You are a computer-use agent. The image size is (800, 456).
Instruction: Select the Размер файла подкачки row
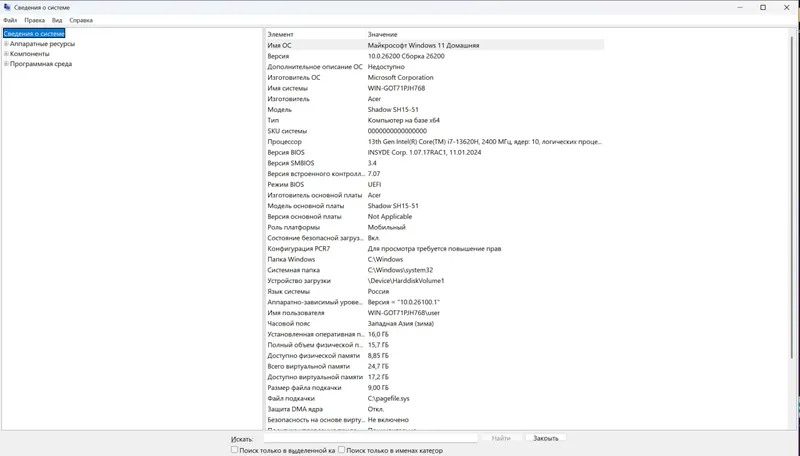tap(435, 388)
